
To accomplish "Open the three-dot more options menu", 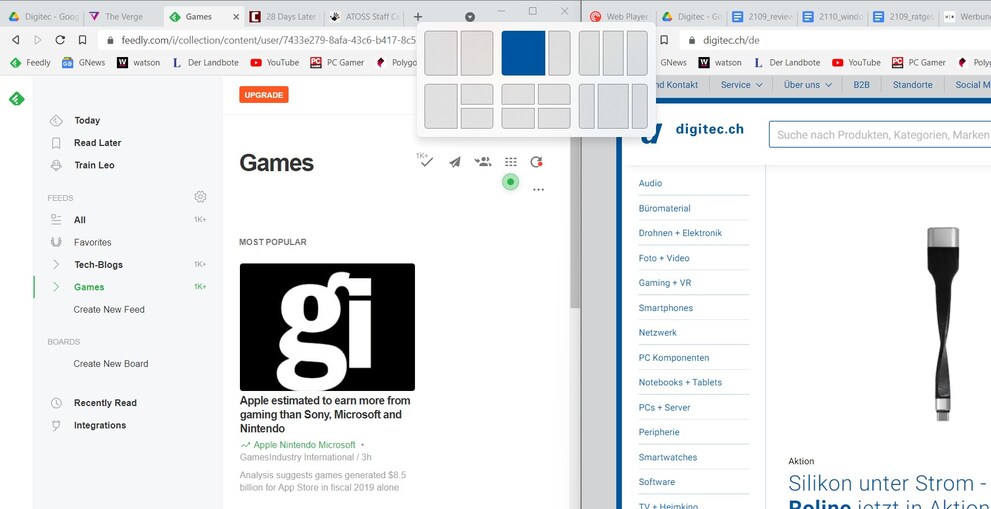I will click(x=538, y=189).
